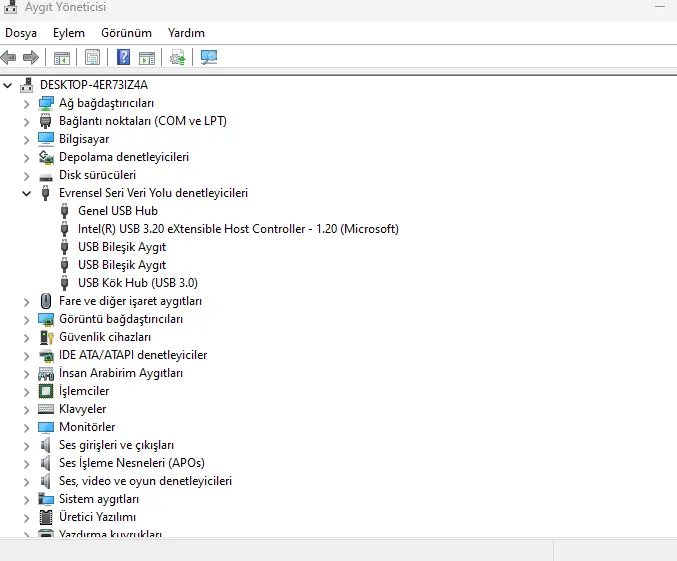Click the Görüntü bağdaştırıcıları display icon
The width and height of the screenshot is (677, 561).
click(46, 319)
